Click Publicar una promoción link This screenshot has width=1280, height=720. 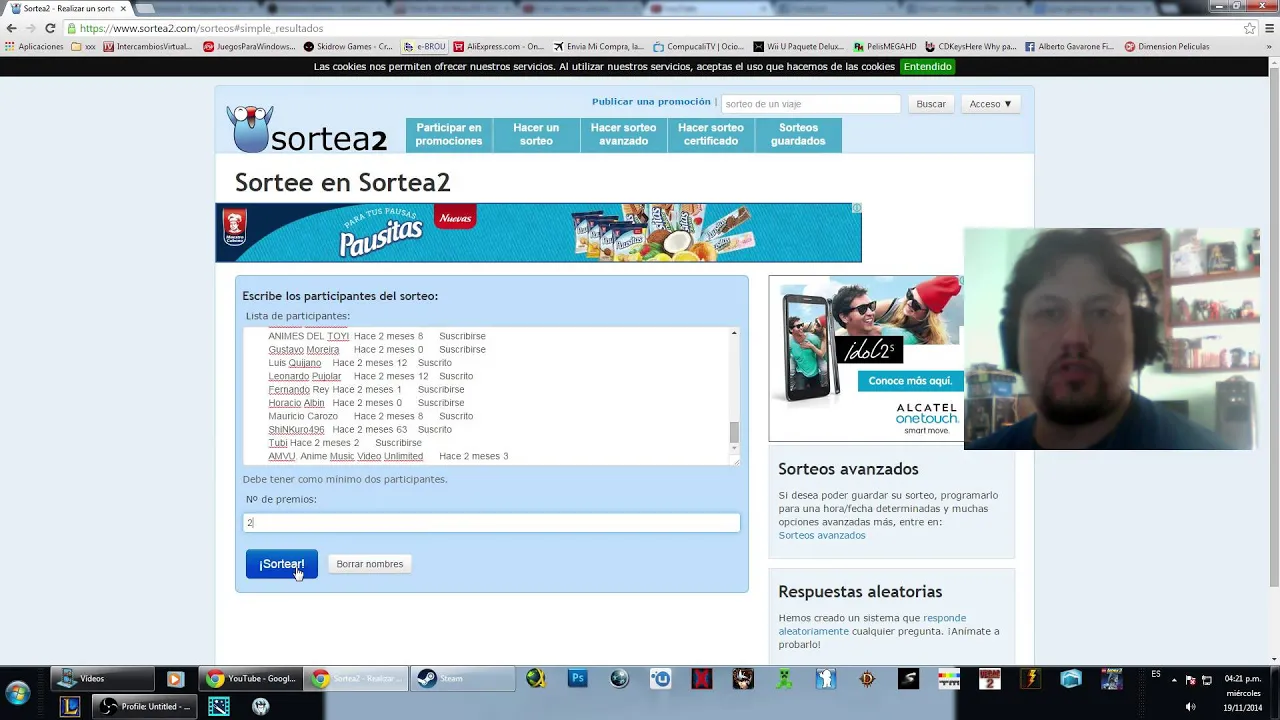[x=651, y=102]
